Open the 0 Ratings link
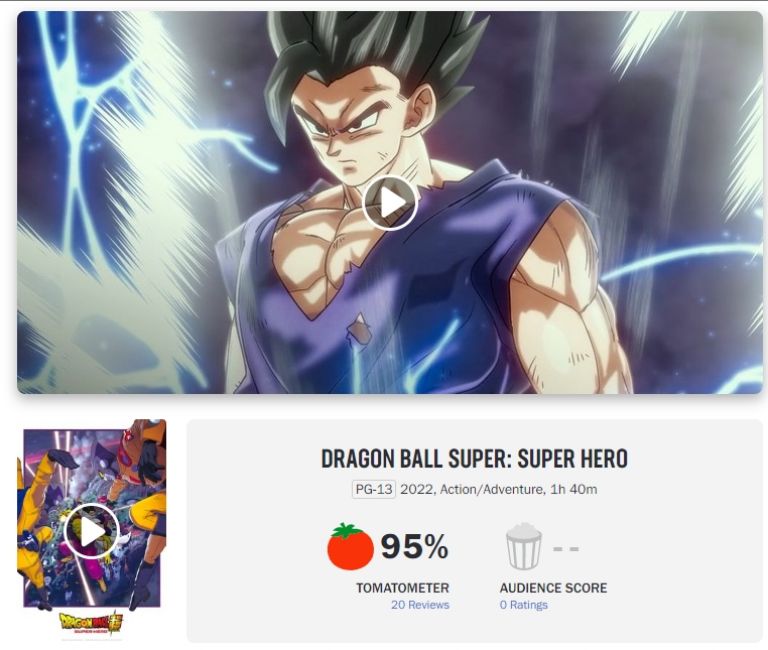768x650 pixels. 524,605
